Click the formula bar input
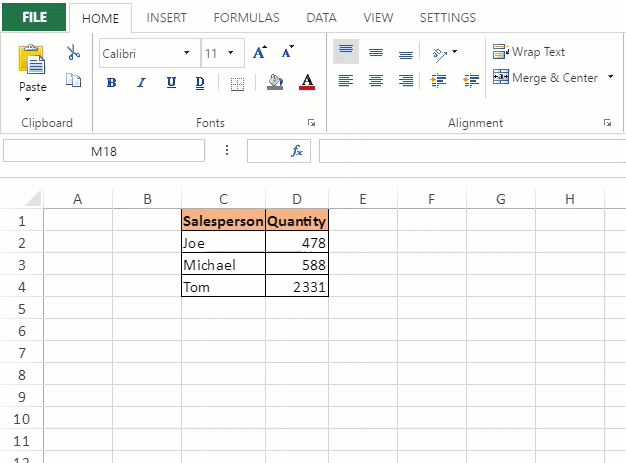 pyautogui.click(x=472, y=151)
